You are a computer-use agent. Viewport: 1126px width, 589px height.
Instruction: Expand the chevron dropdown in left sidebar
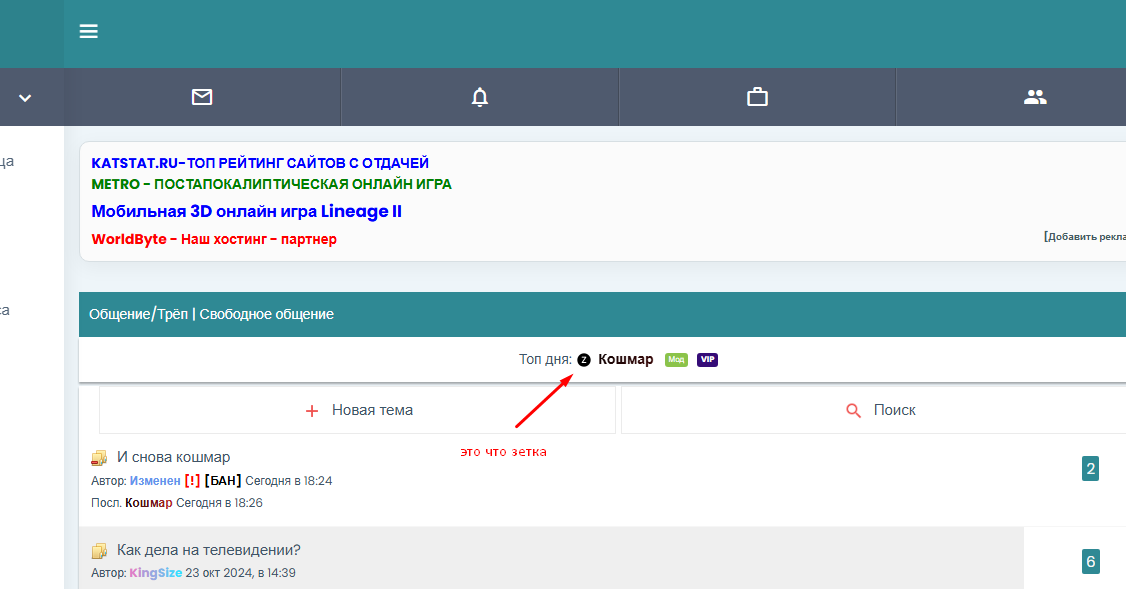coord(25,98)
